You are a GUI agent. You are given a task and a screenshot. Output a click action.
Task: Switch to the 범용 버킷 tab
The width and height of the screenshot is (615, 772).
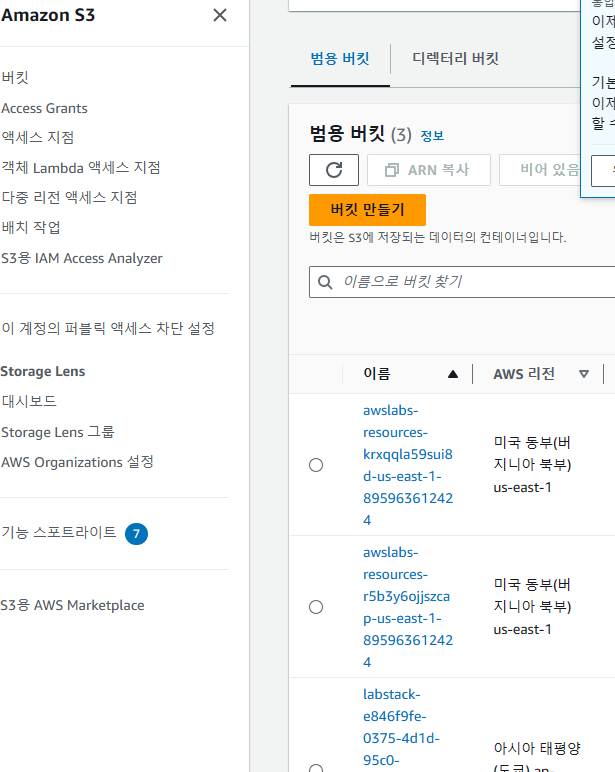pos(340,59)
